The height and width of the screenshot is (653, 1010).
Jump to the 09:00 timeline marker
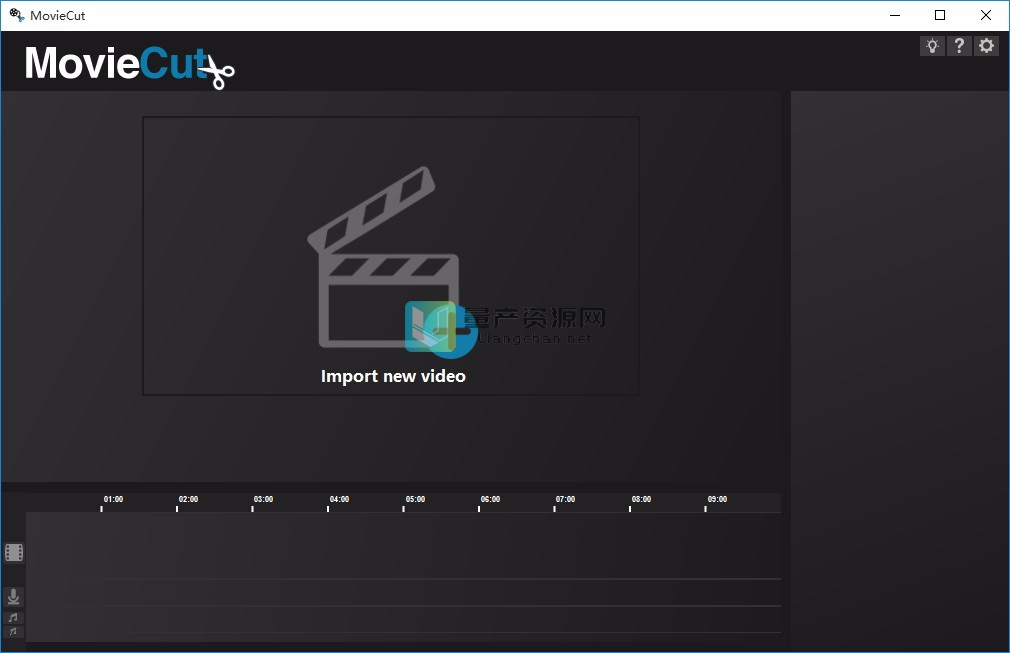(x=718, y=499)
